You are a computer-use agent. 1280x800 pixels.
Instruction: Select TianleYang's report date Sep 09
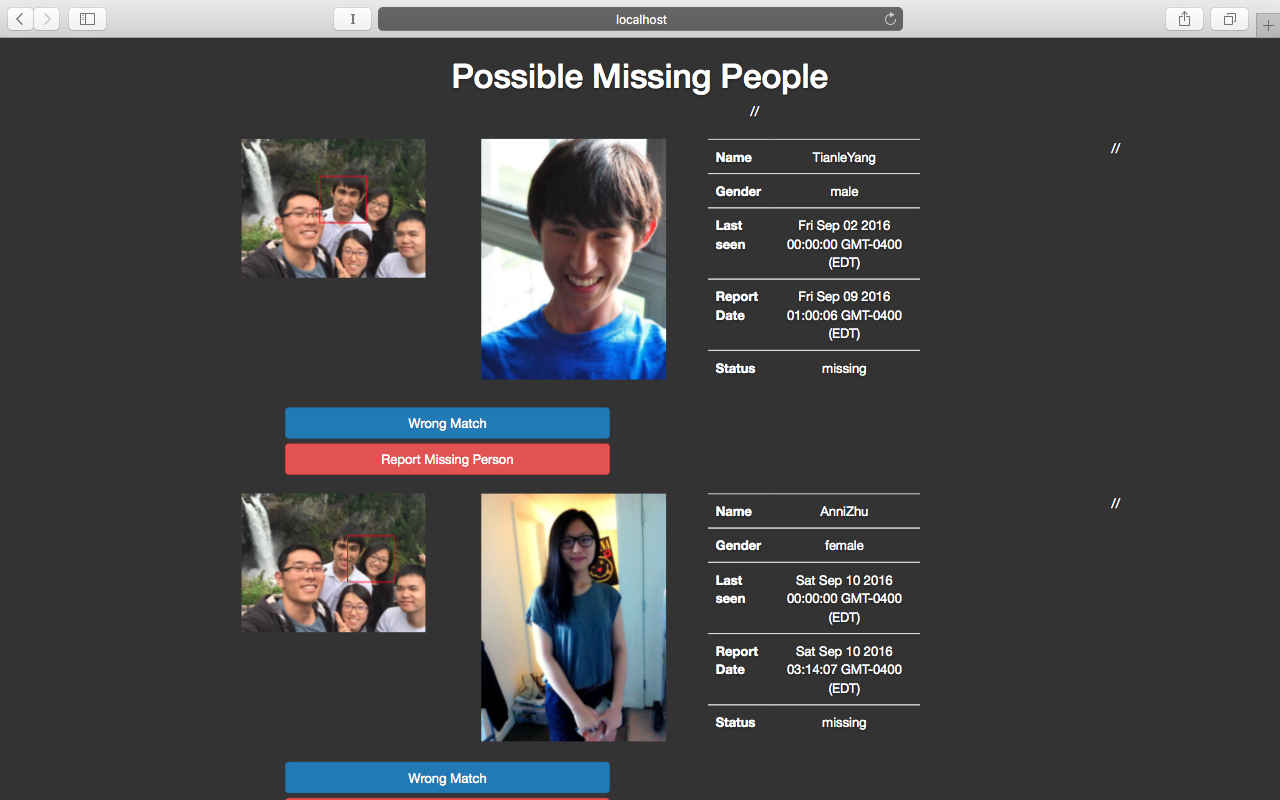click(x=844, y=315)
